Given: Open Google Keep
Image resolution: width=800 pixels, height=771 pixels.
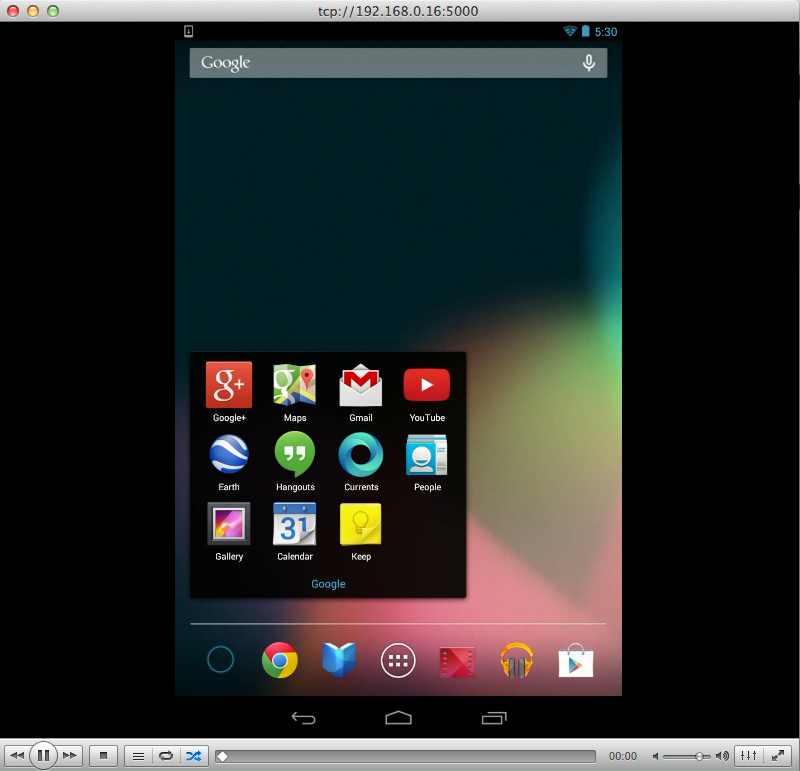Looking at the screenshot, I should (360, 523).
